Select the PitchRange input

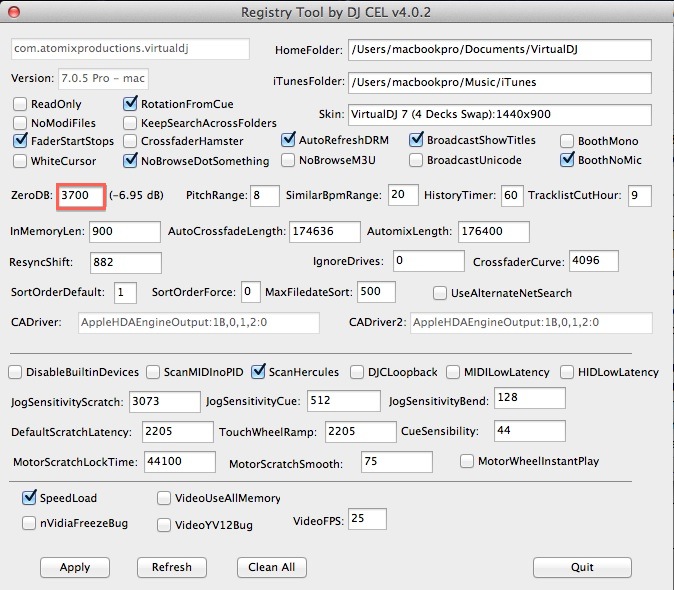click(x=265, y=196)
